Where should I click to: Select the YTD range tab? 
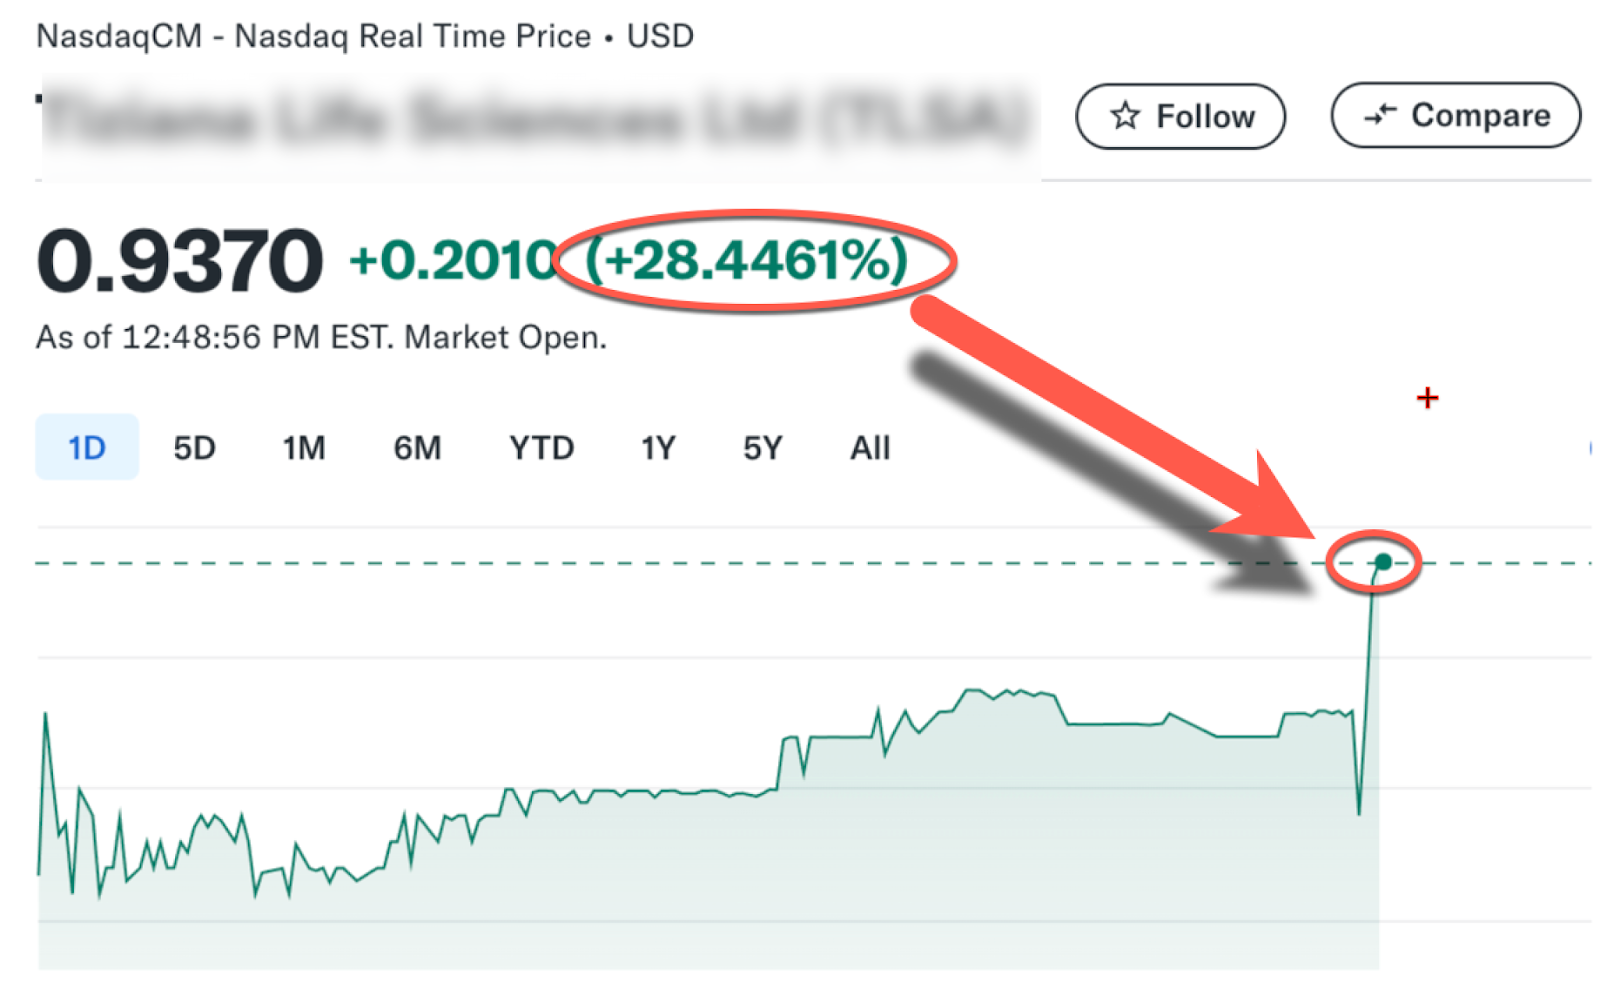(541, 447)
